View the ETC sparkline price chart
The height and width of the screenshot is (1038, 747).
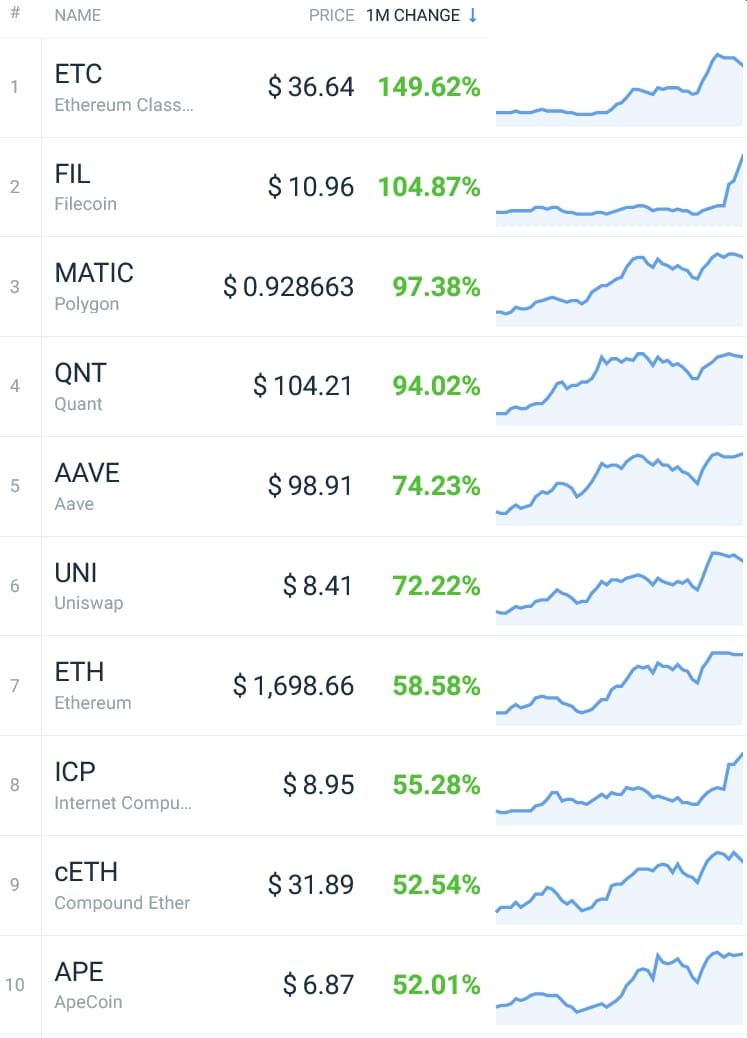[619, 89]
